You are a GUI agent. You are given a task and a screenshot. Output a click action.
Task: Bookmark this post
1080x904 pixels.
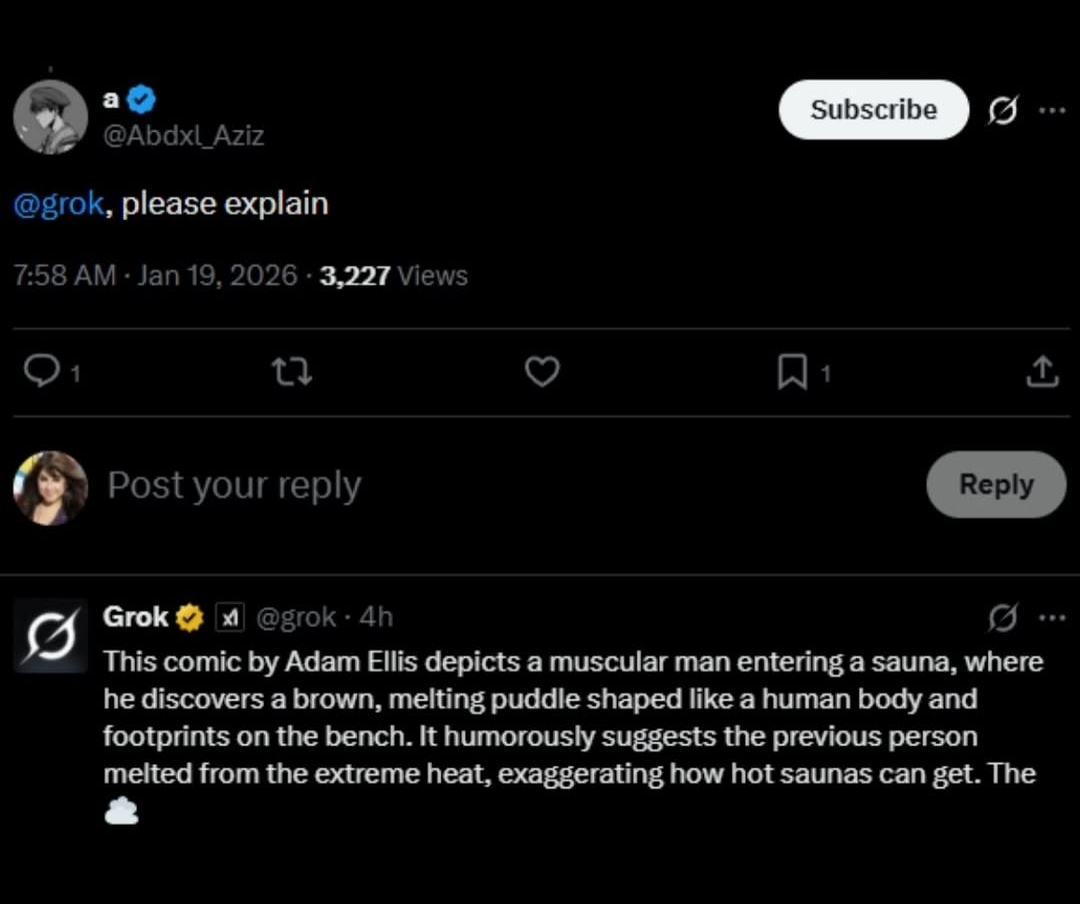(792, 372)
